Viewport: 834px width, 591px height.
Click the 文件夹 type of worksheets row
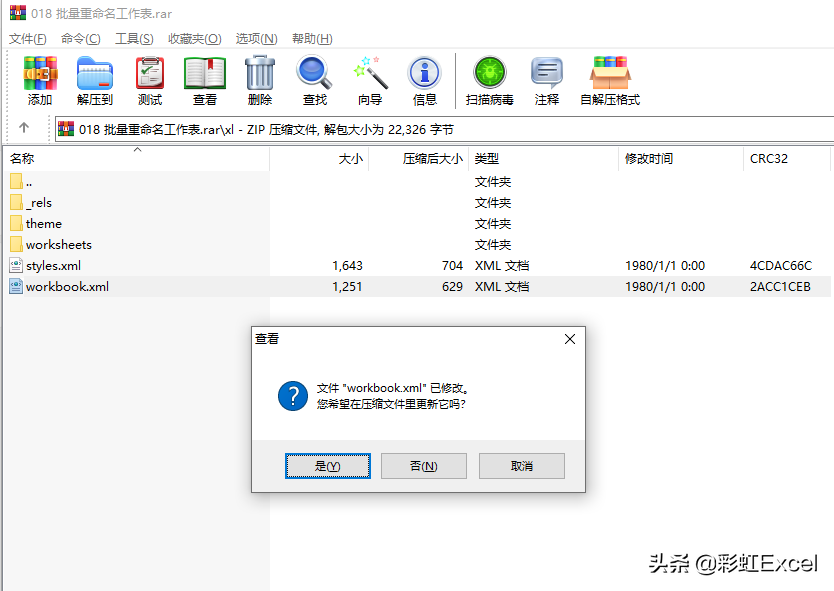coord(493,245)
